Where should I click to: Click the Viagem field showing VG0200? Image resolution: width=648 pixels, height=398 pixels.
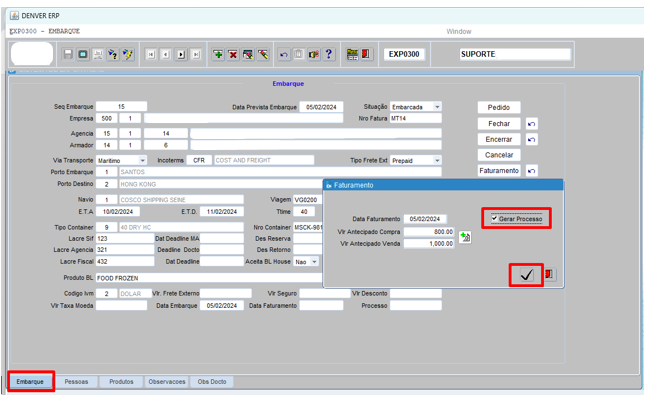click(x=307, y=200)
